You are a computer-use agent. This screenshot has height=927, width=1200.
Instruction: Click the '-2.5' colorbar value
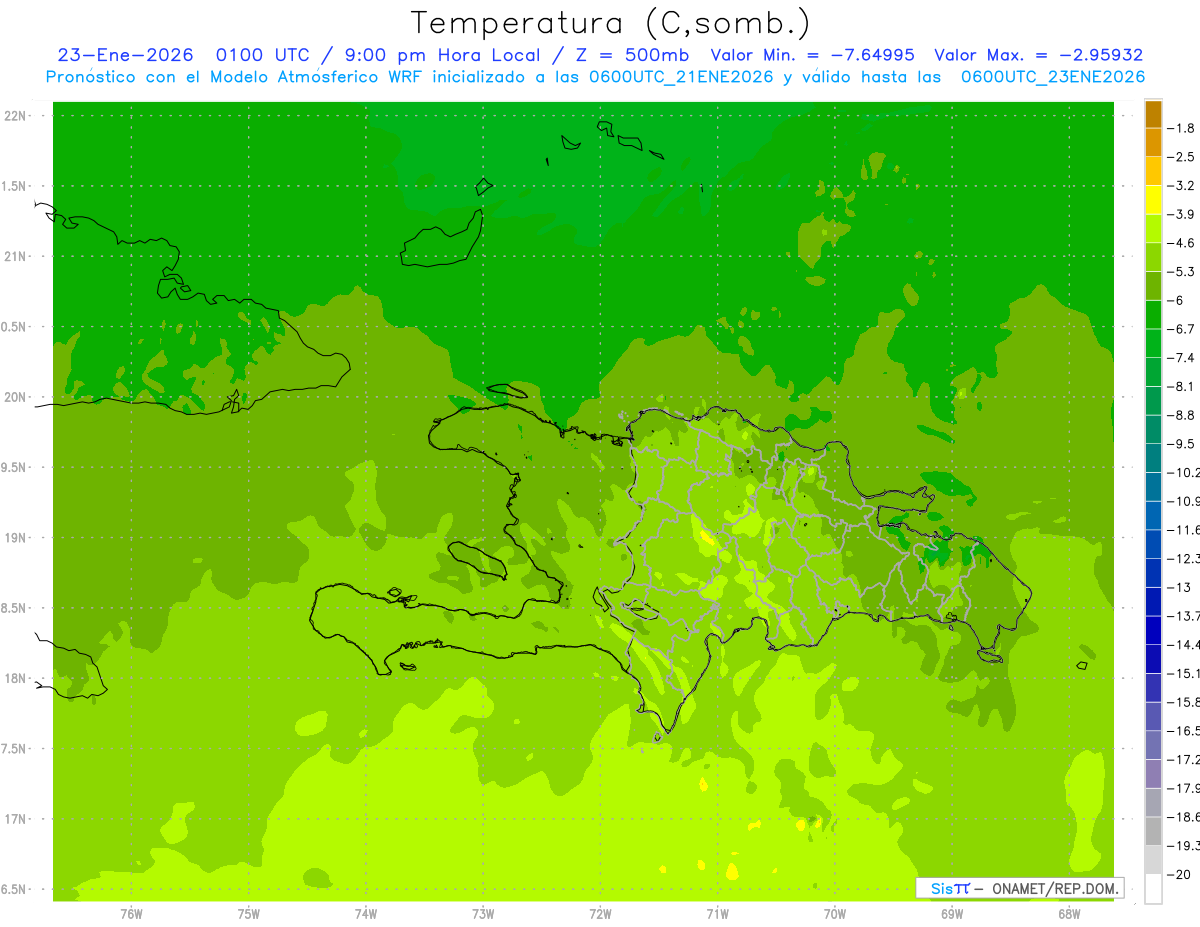[x=1181, y=157]
